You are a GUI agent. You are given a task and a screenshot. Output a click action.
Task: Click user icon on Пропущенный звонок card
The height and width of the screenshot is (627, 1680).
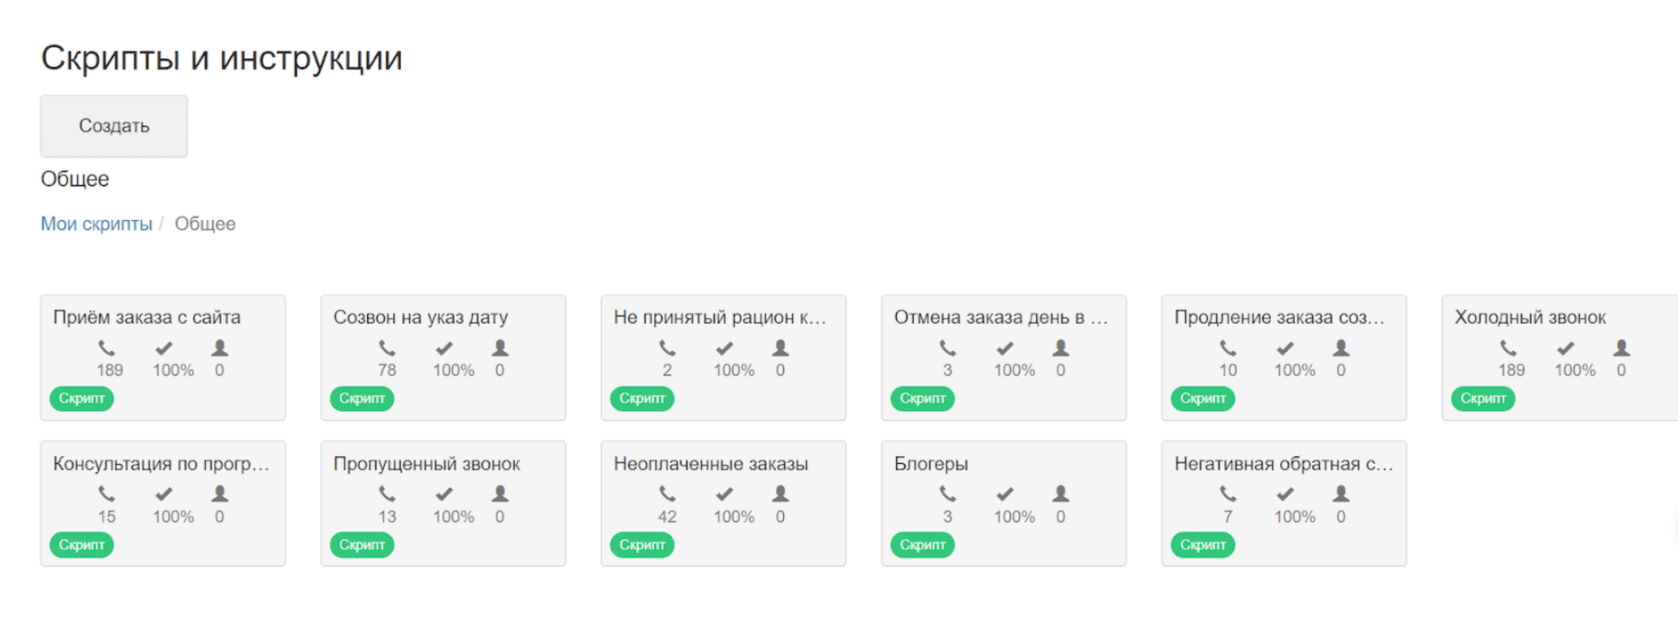tap(500, 494)
